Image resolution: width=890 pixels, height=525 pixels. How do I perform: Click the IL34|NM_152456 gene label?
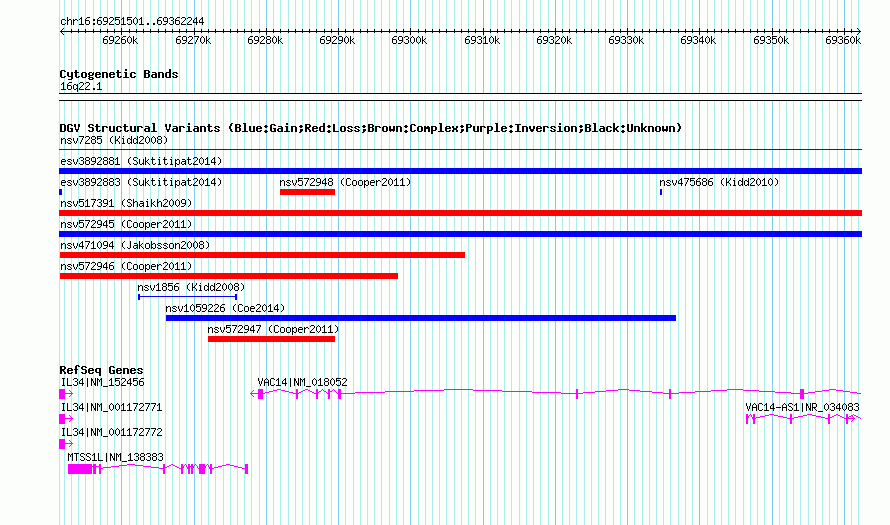tap(102, 383)
